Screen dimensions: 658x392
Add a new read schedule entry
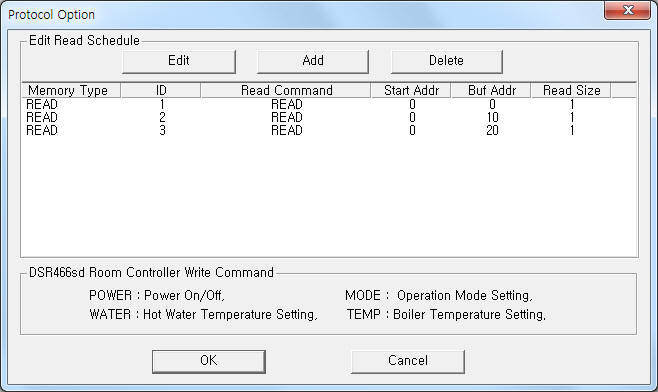313,61
